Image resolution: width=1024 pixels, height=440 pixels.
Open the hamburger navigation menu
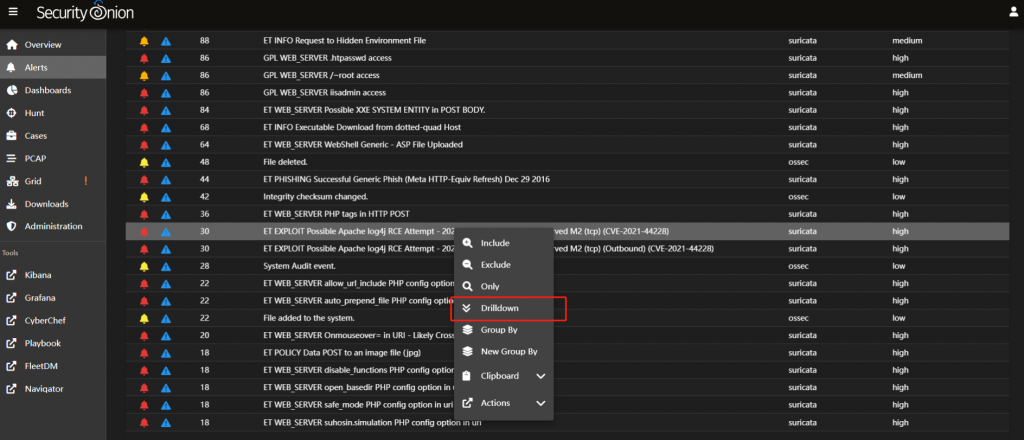(13, 12)
